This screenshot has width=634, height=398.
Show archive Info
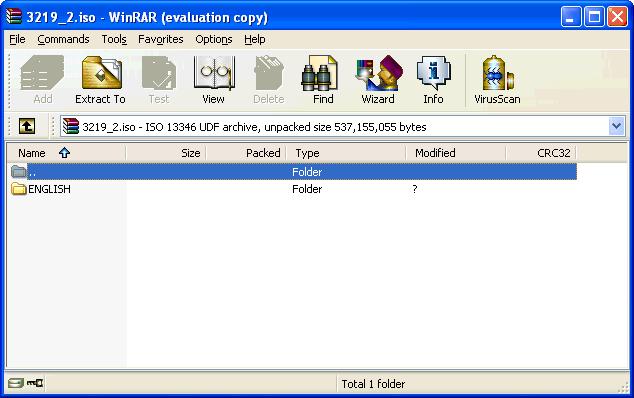click(x=433, y=80)
